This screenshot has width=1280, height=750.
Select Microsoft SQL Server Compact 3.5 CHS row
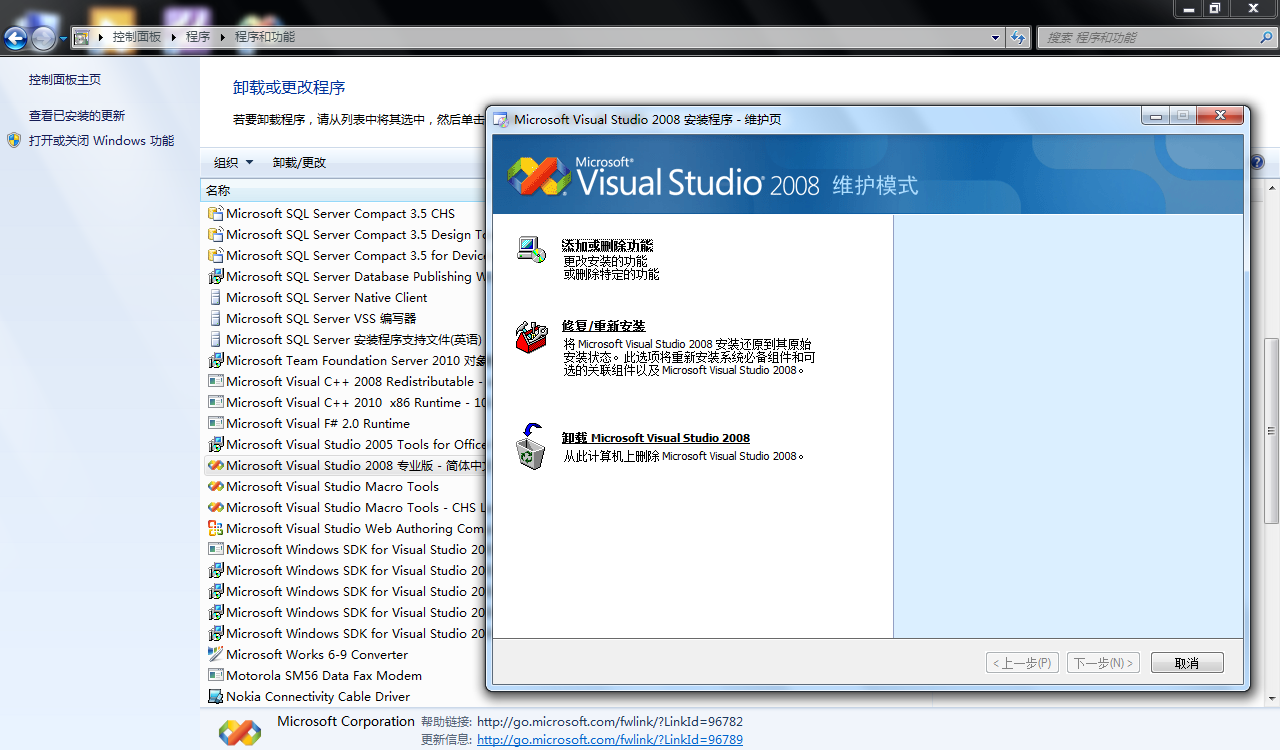(x=345, y=213)
